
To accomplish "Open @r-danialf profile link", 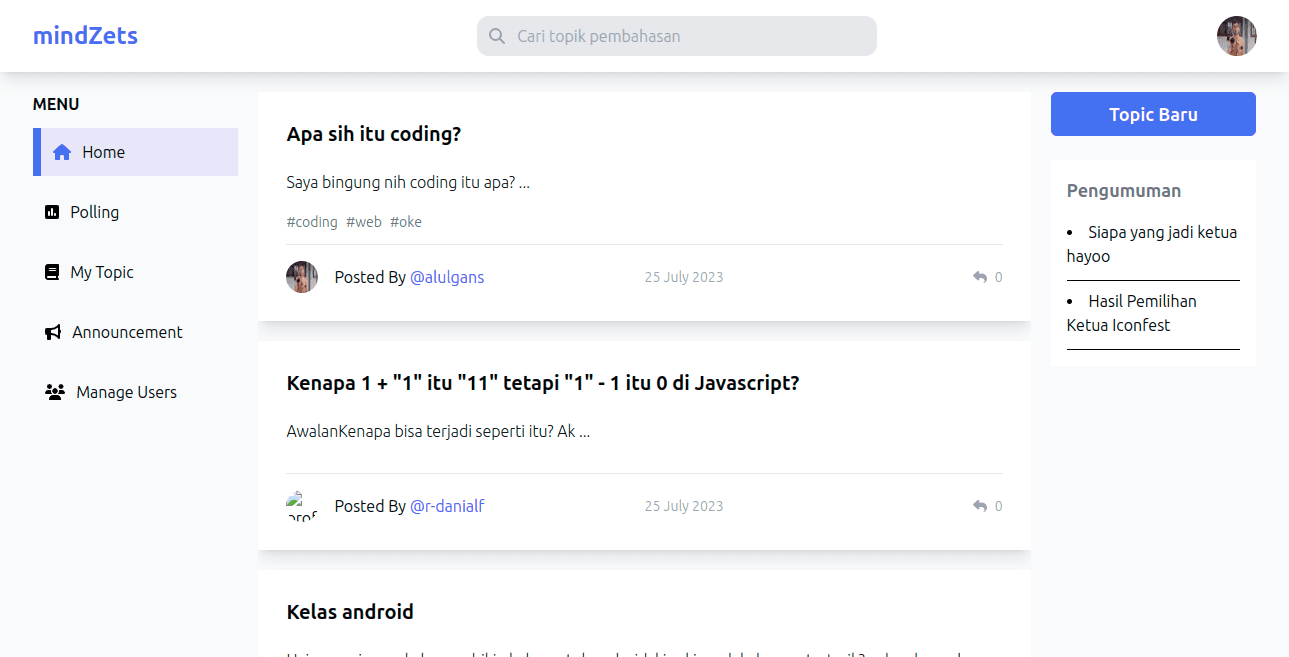I will [x=447, y=506].
